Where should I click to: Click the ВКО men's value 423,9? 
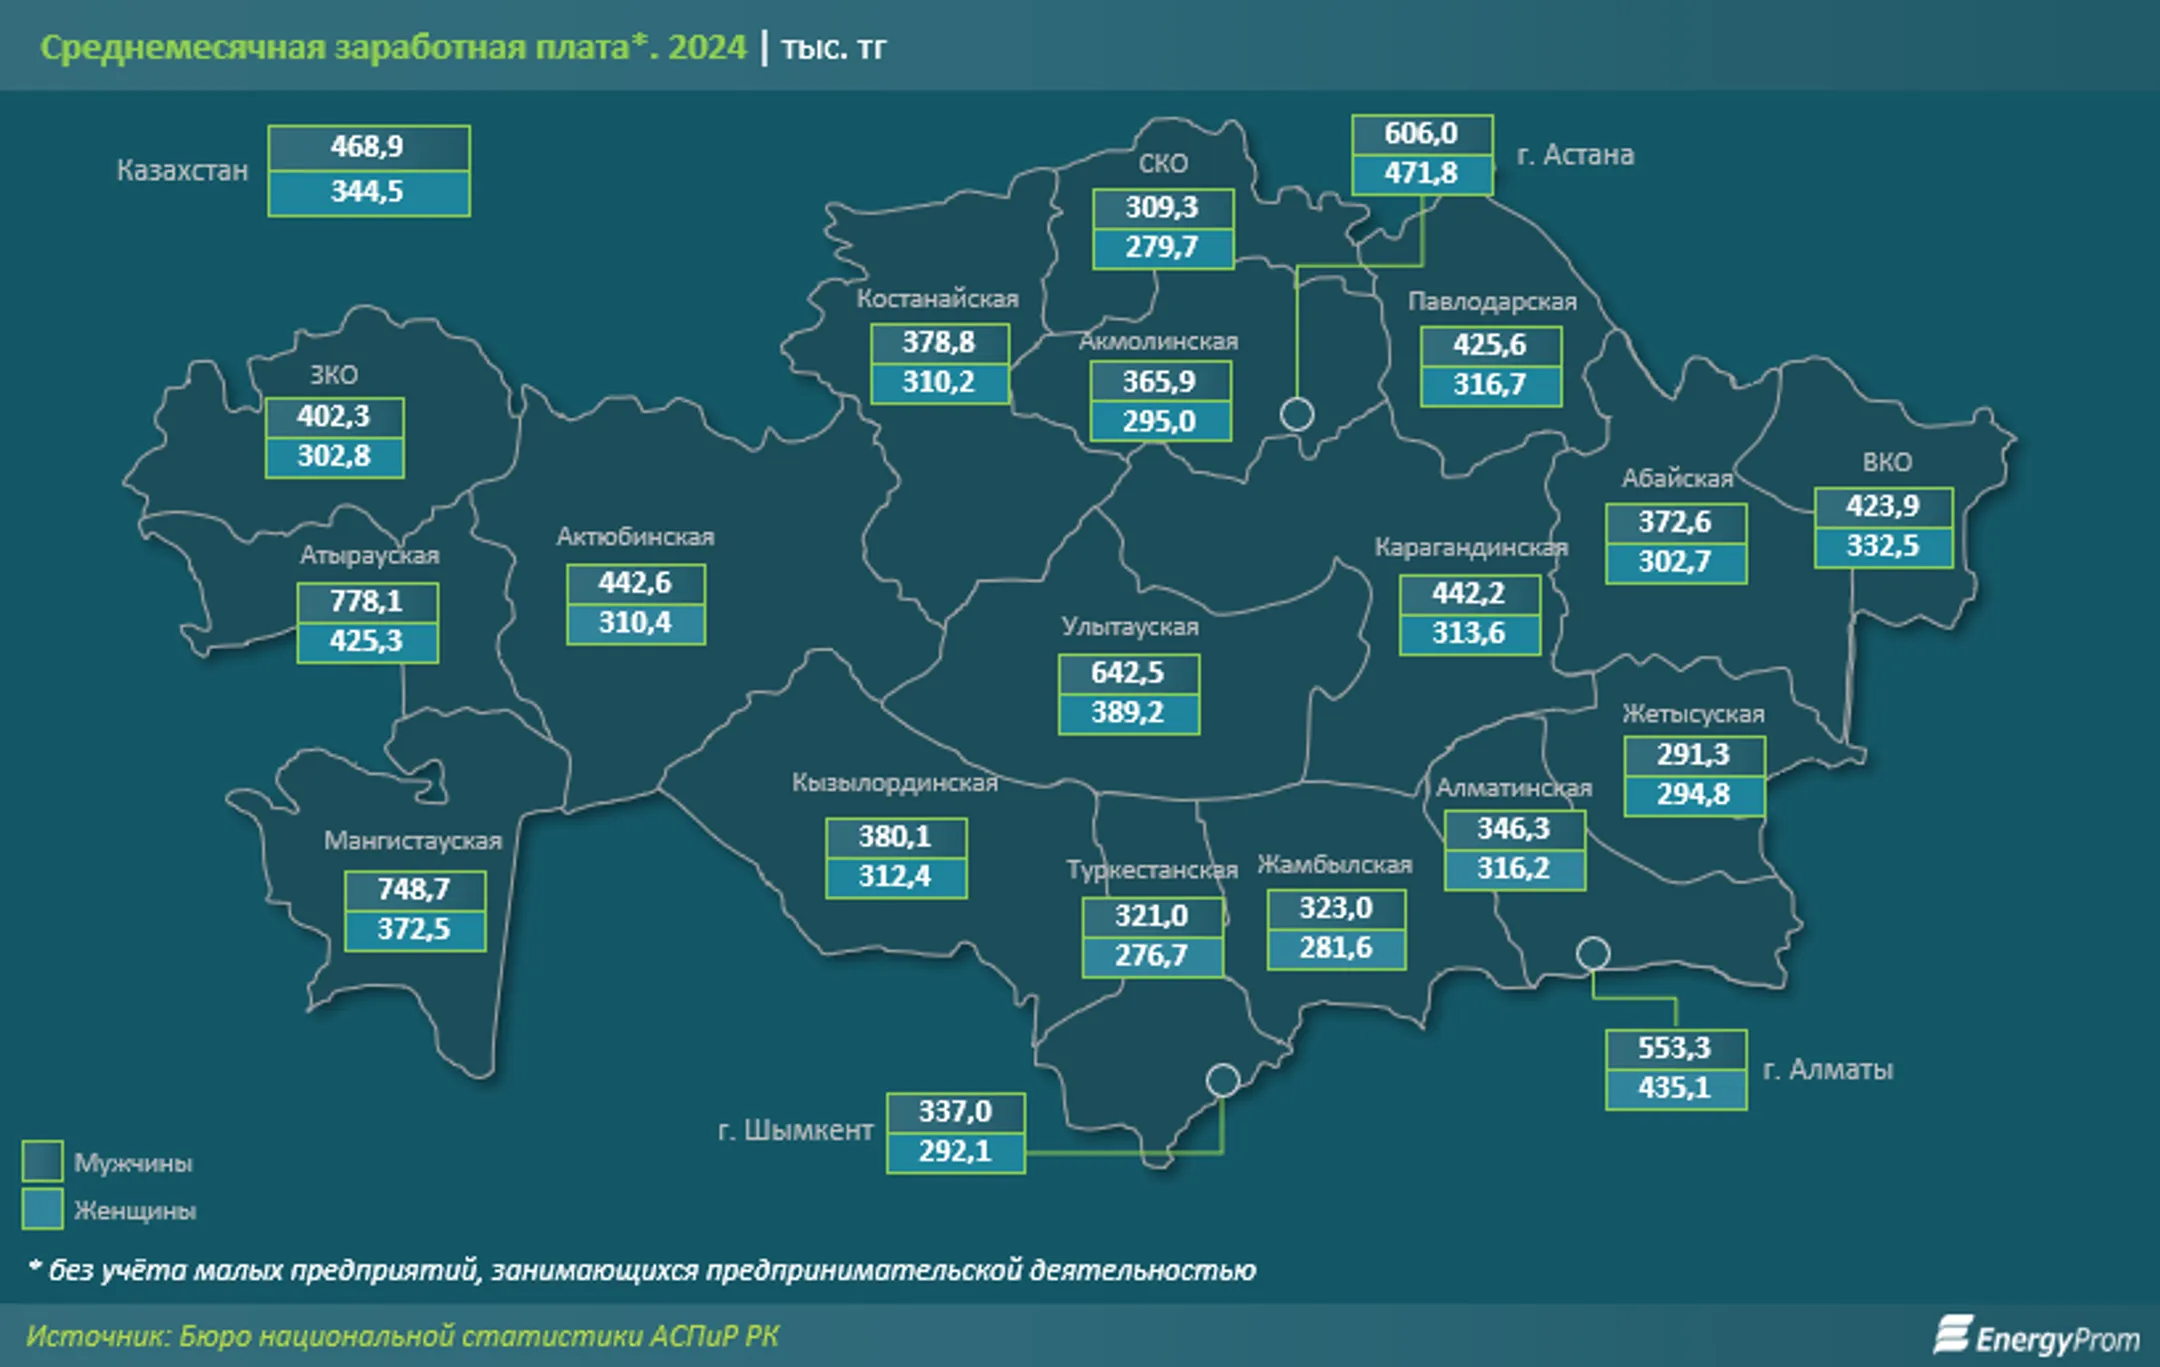[x=1883, y=506]
